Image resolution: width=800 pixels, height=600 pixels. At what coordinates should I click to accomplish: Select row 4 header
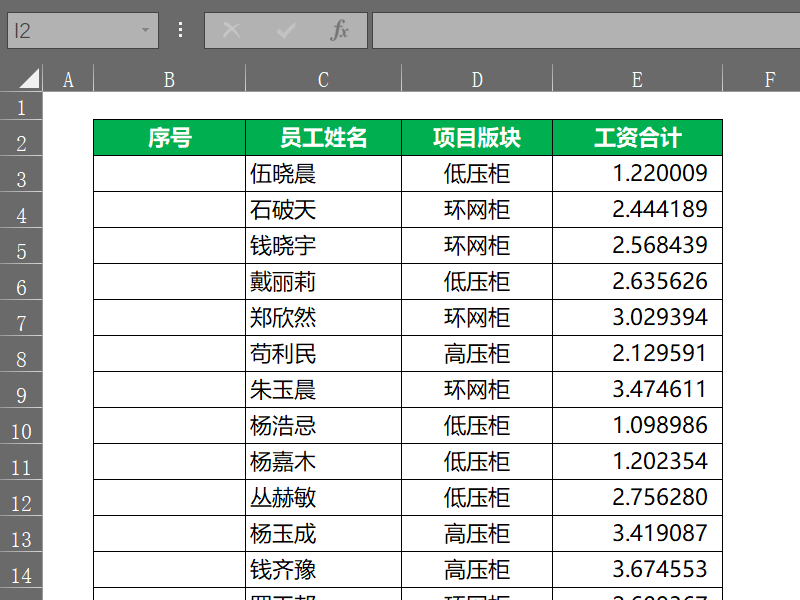click(x=21, y=210)
